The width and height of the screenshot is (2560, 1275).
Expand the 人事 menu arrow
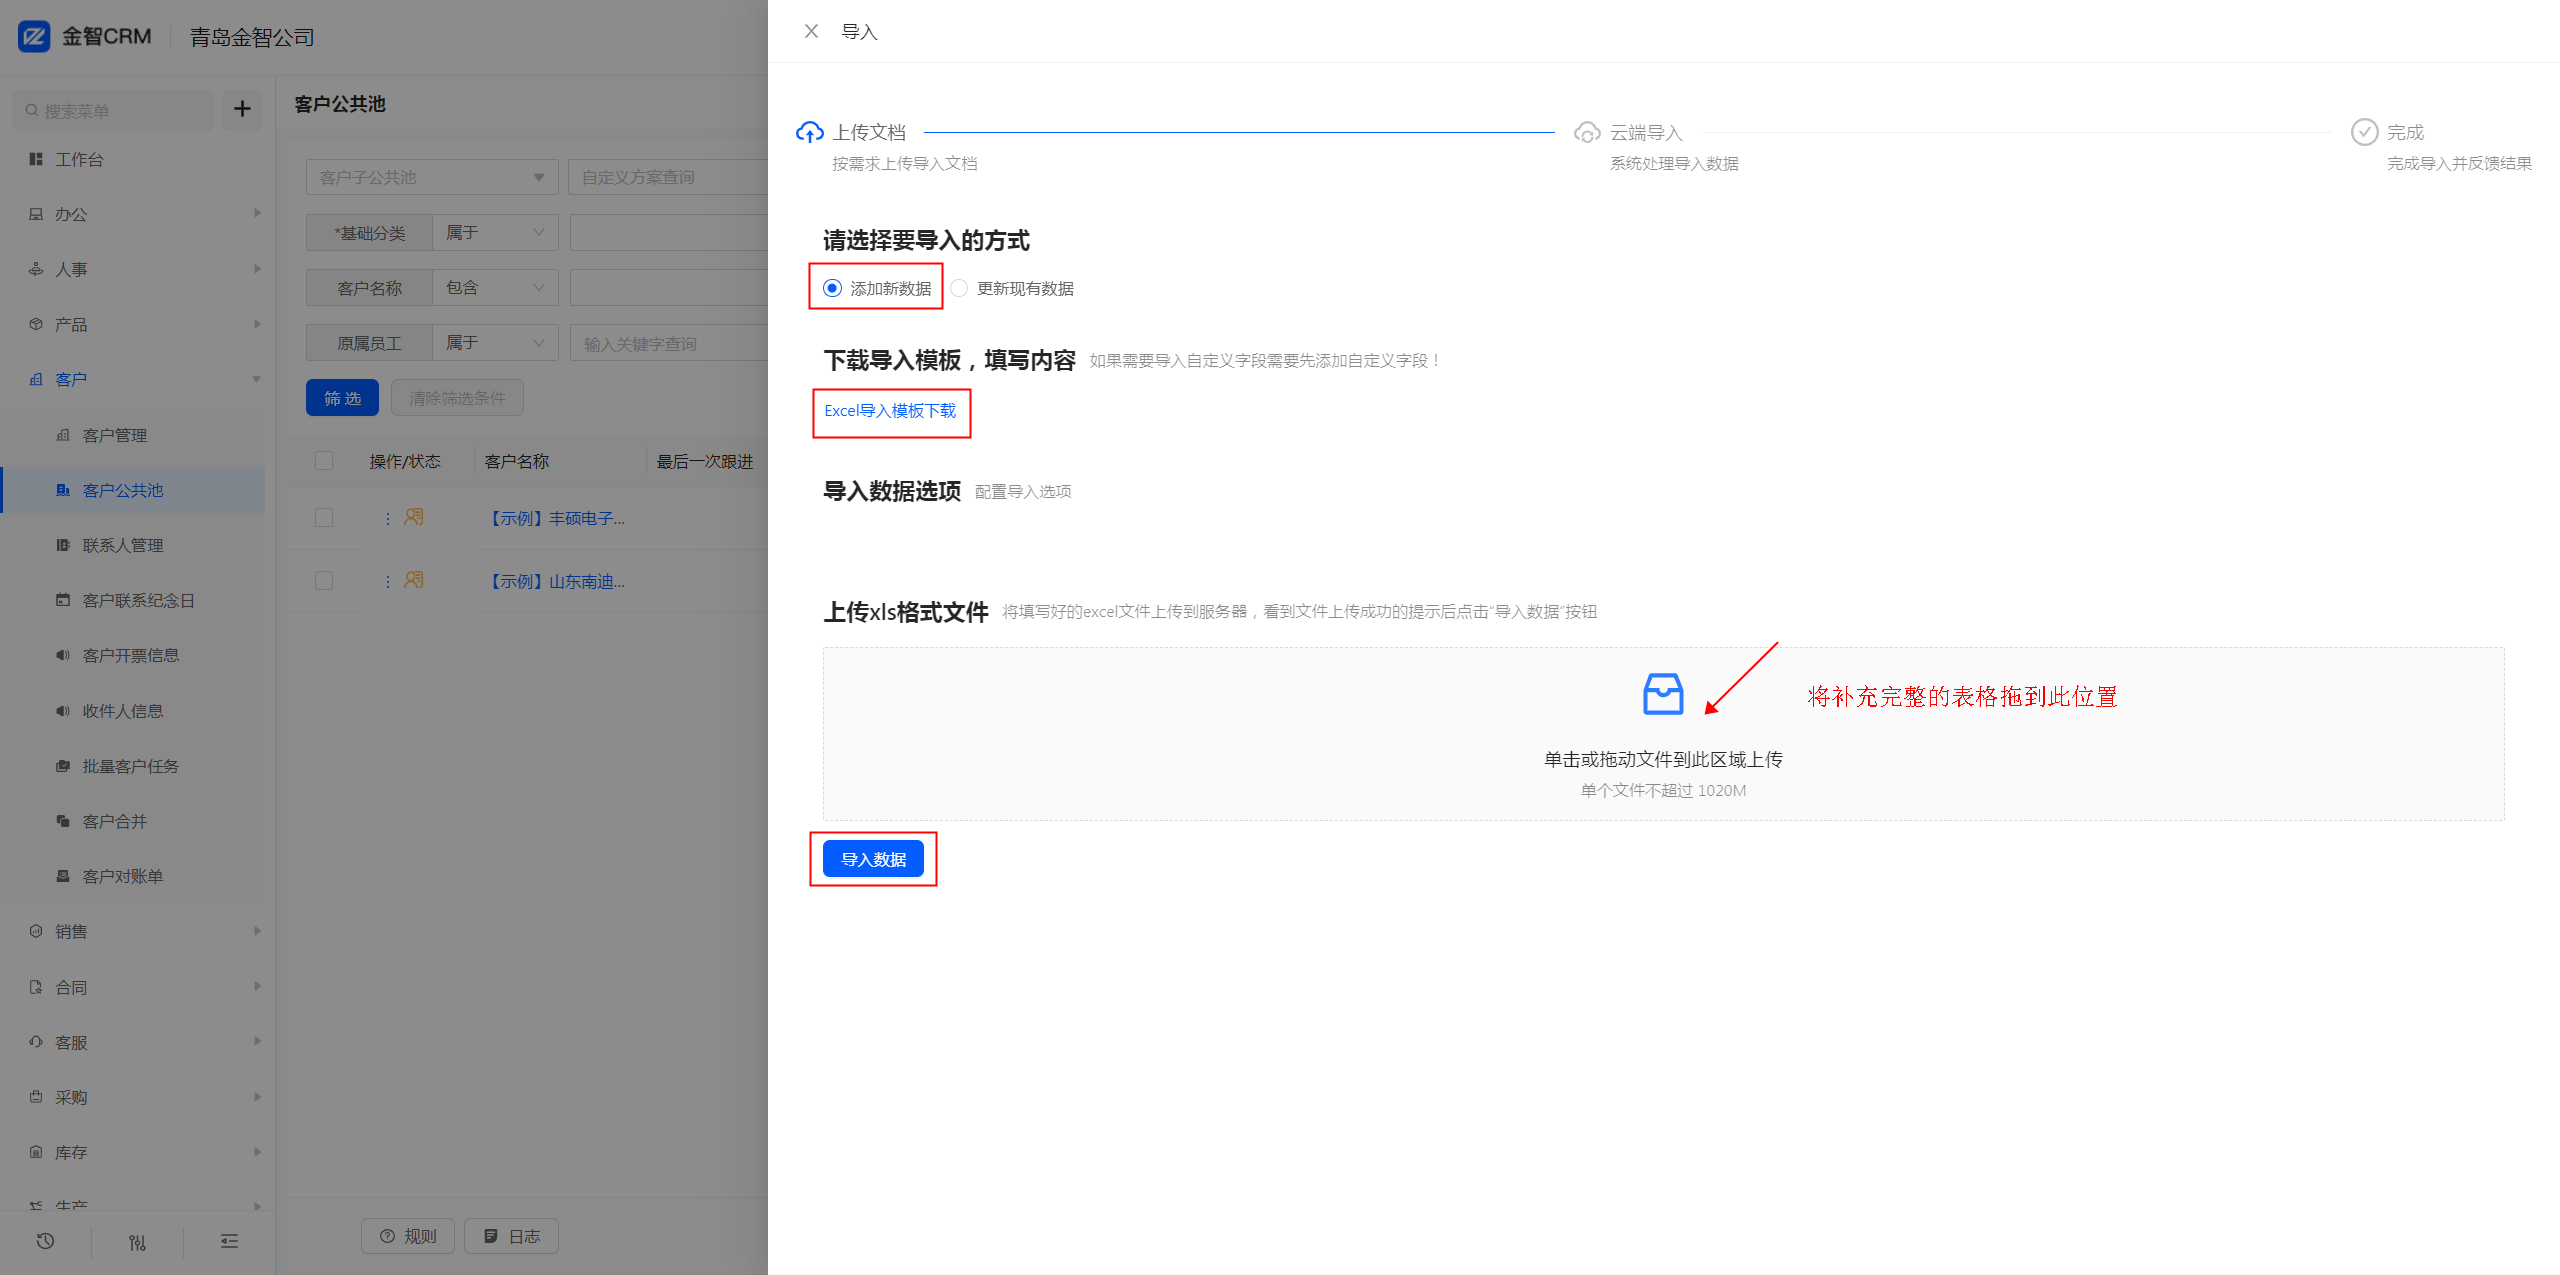pyautogui.click(x=257, y=268)
